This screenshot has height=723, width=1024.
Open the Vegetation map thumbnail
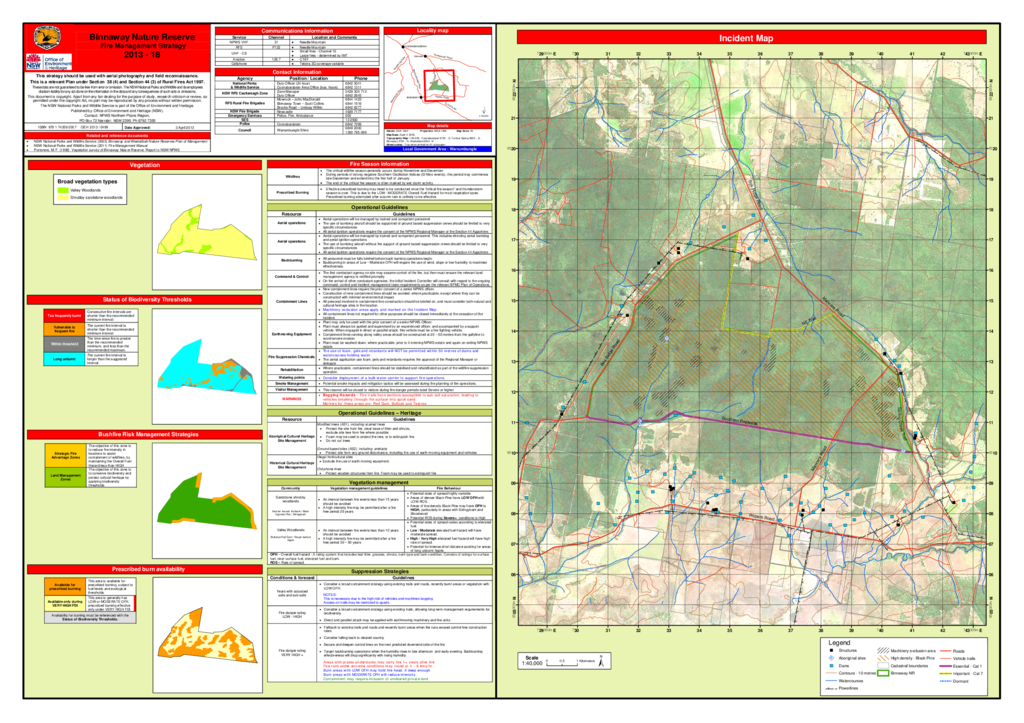pos(207,231)
